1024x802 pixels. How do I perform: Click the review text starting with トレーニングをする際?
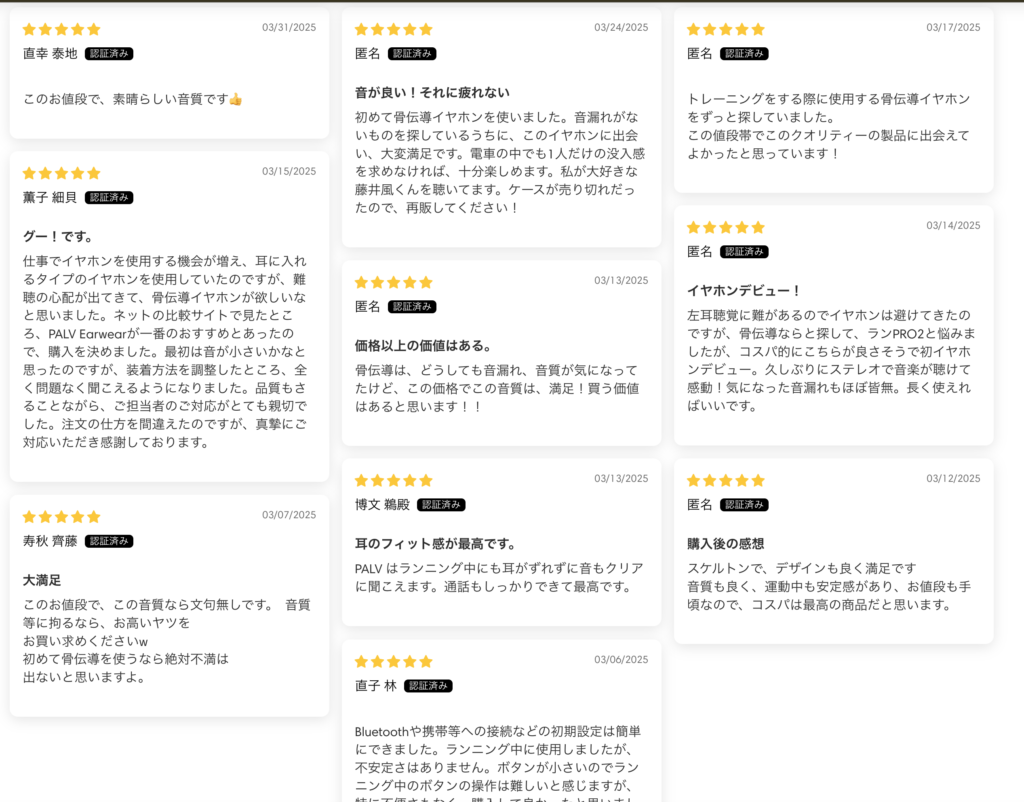[828, 126]
